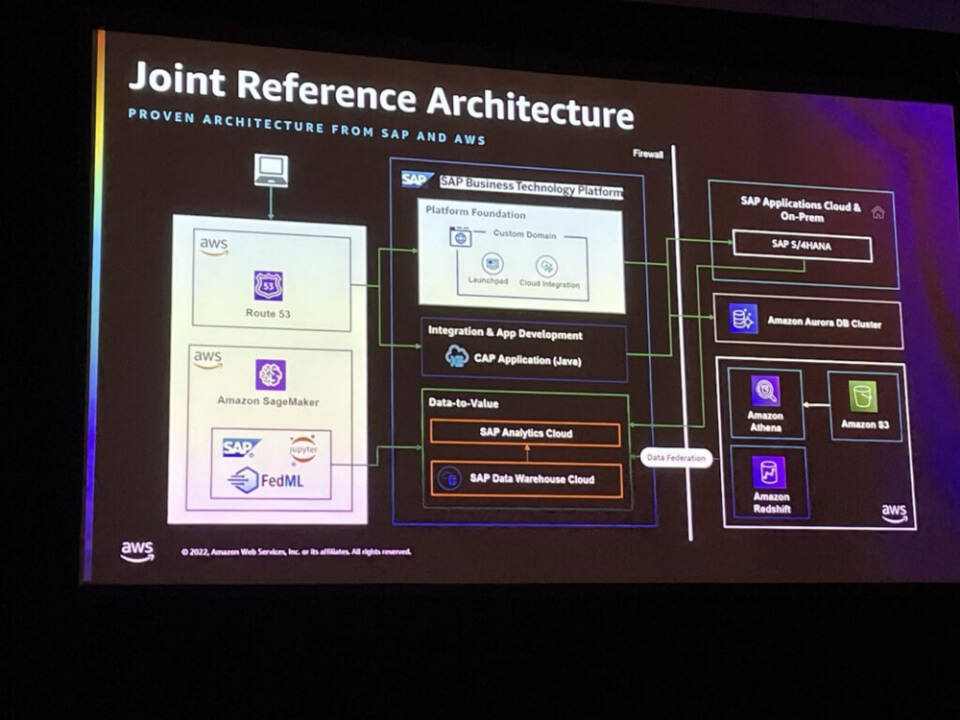The image size is (960, 720).
Task: Select the "Data Federation" pill label
Action: click(x=677, y=457)
